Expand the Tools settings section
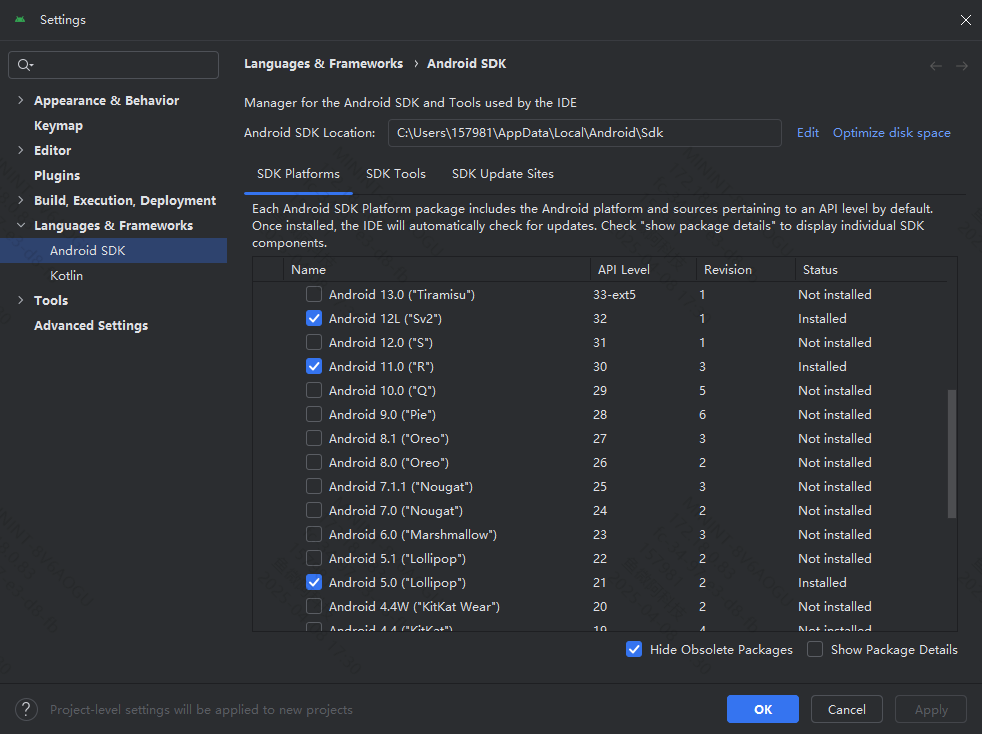Viewport: 982px width, 734px height. coord(21,301)
